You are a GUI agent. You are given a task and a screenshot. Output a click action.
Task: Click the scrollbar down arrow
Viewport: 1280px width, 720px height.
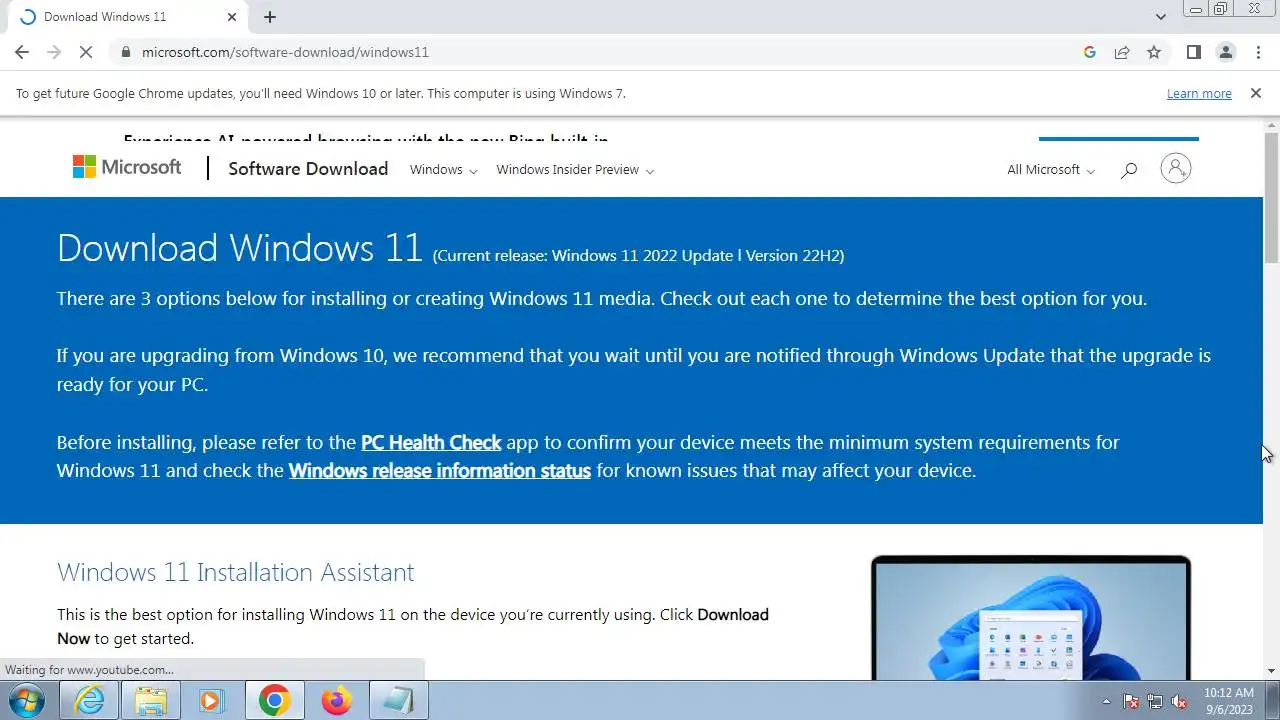1271,671
